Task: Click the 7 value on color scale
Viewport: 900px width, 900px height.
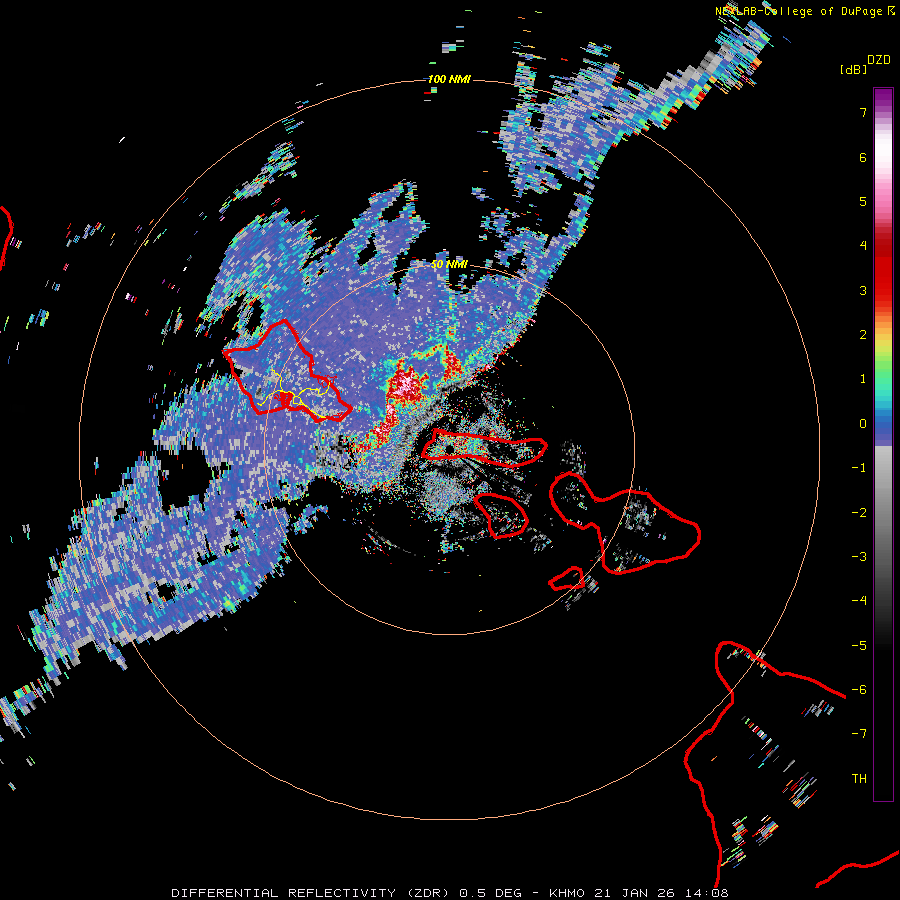Action: pos(863,112)
